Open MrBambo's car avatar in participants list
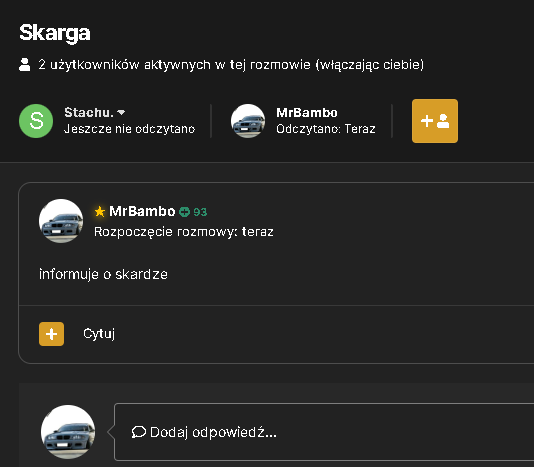 (x=248, y=121)
